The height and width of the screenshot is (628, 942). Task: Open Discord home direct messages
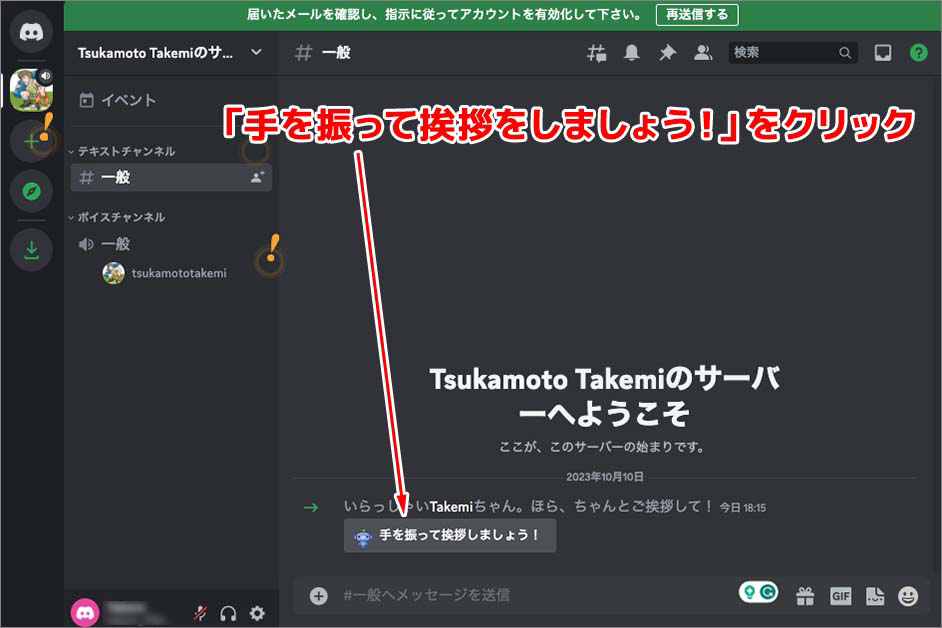(x=31, y=31)
